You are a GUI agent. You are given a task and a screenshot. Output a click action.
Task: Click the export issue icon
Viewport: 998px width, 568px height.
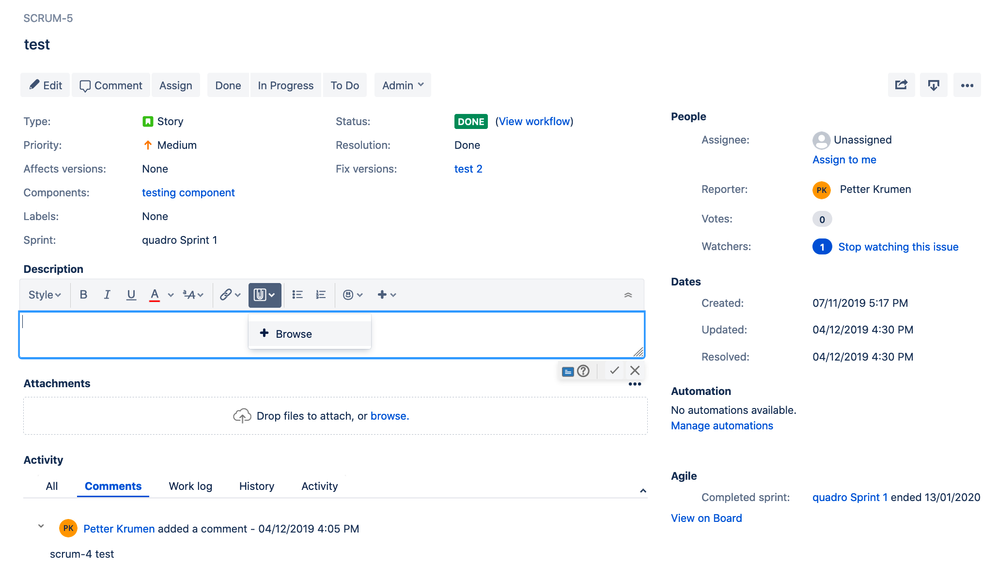(934, 85)
